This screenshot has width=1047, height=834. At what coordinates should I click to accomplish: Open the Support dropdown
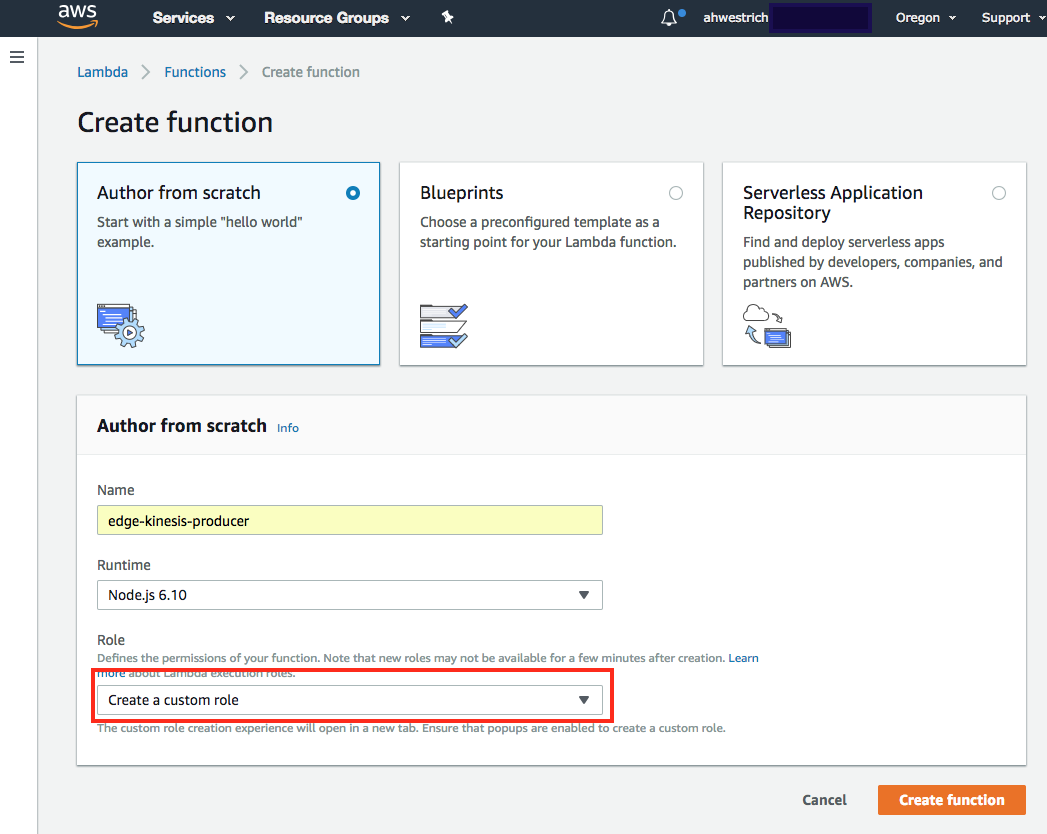tap(1013, 18)
